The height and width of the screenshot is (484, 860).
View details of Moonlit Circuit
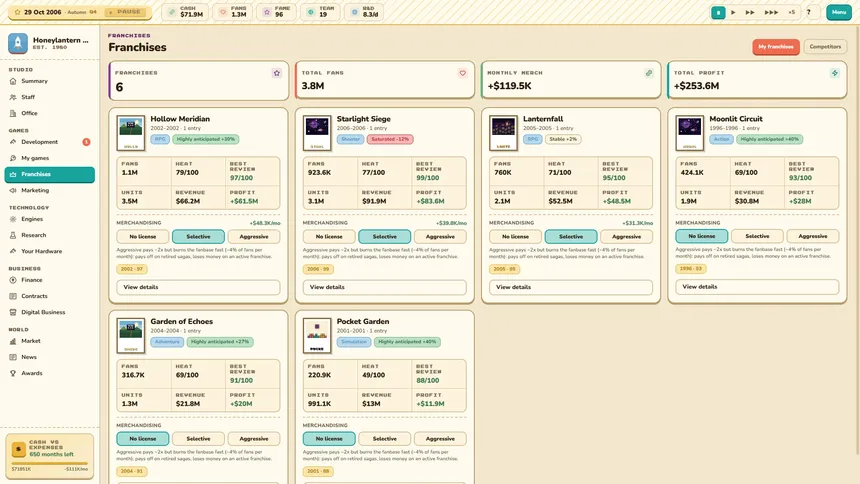[757, 286]
